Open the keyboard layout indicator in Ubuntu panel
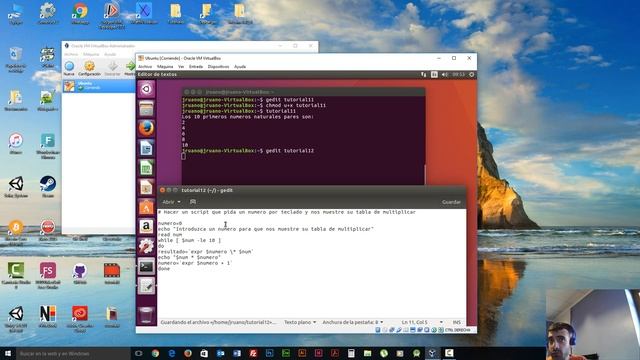This screenshot has width=640, height=360. coord(434,74)
